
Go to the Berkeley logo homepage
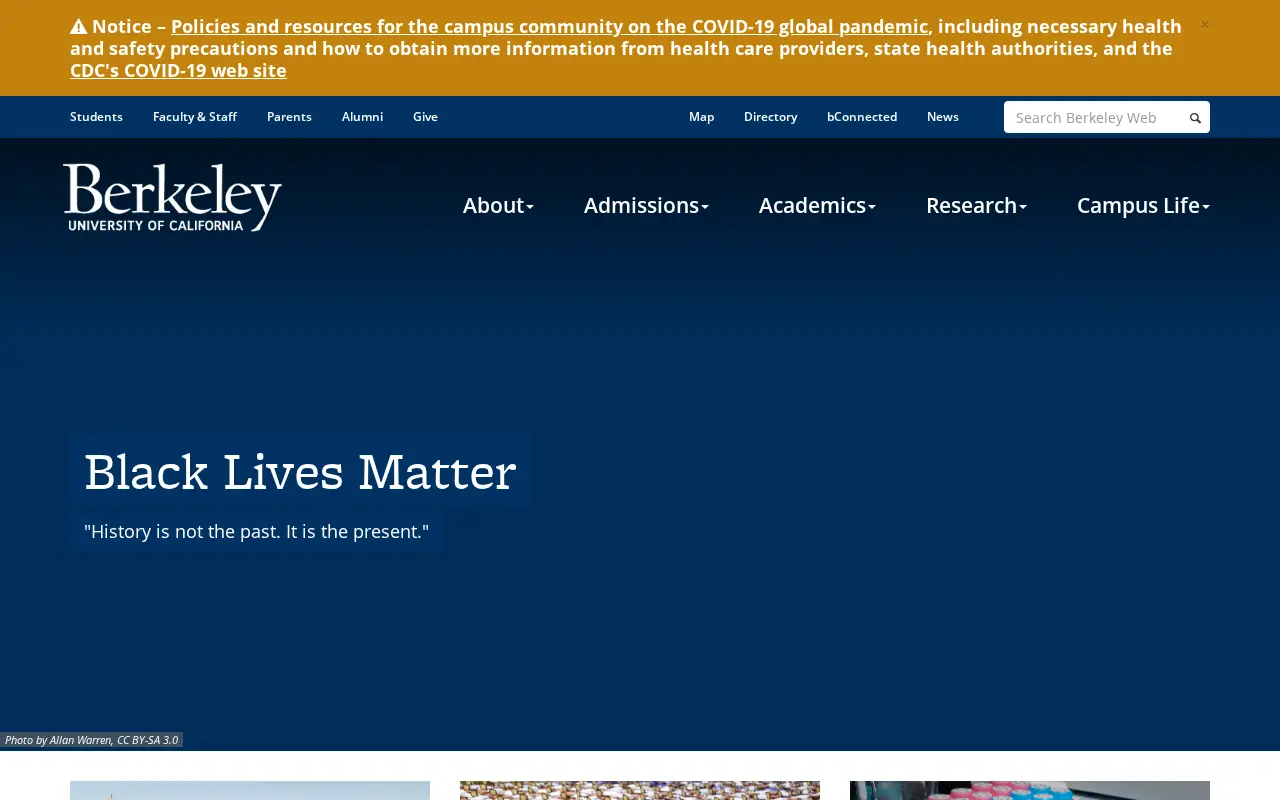pyautogui.click(x=172, y=197)
